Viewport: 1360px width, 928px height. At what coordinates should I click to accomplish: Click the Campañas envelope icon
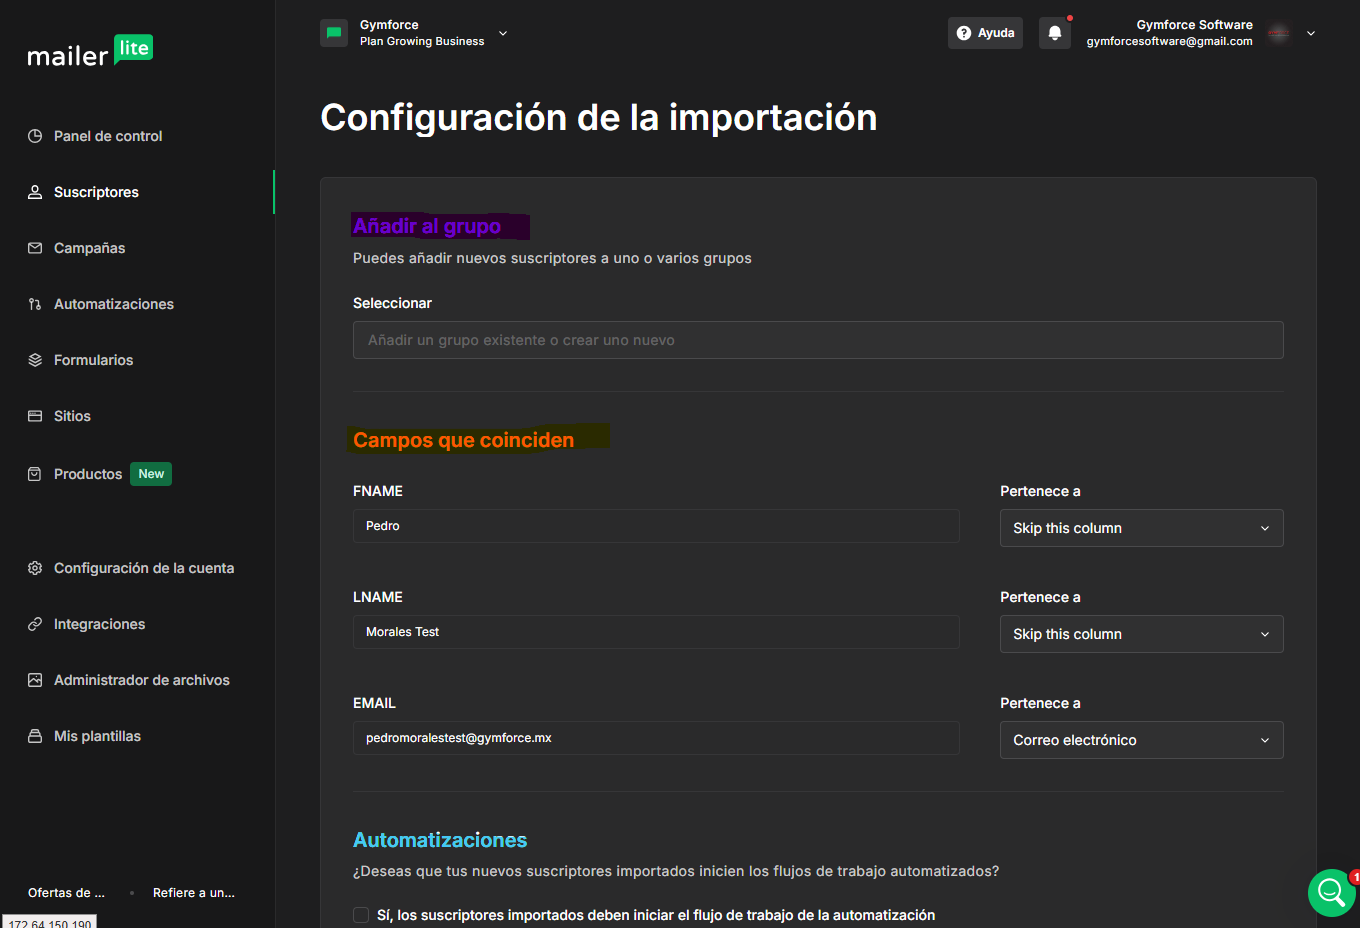[35, 248]
